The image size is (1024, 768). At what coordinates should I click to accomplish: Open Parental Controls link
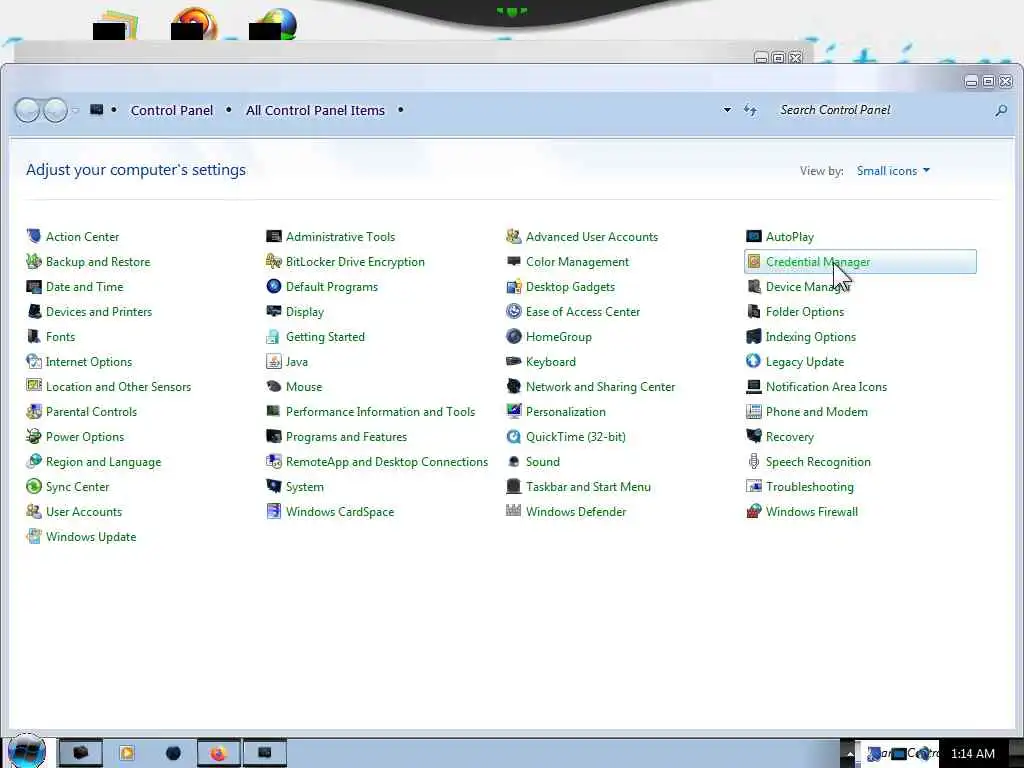pyautogui.click(x=91, y=411)
